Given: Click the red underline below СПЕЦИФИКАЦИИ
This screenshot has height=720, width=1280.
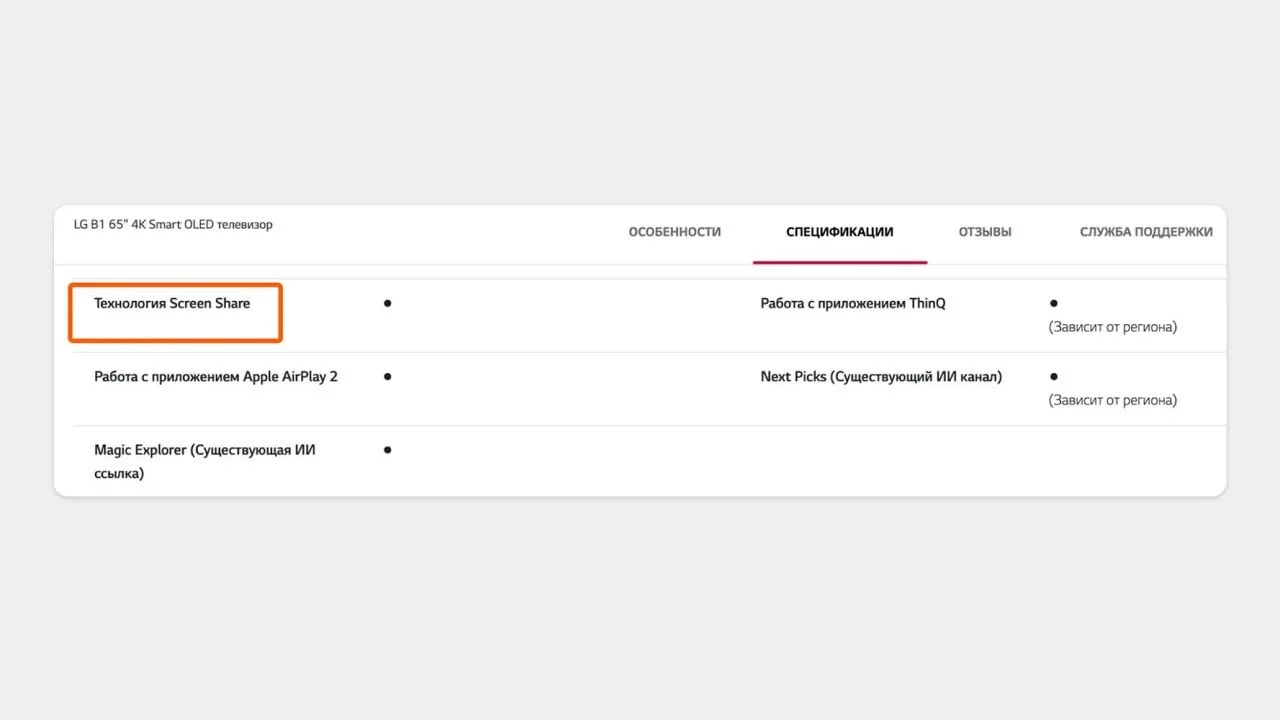Looking at the screenshot, I should tap(840, 262).
